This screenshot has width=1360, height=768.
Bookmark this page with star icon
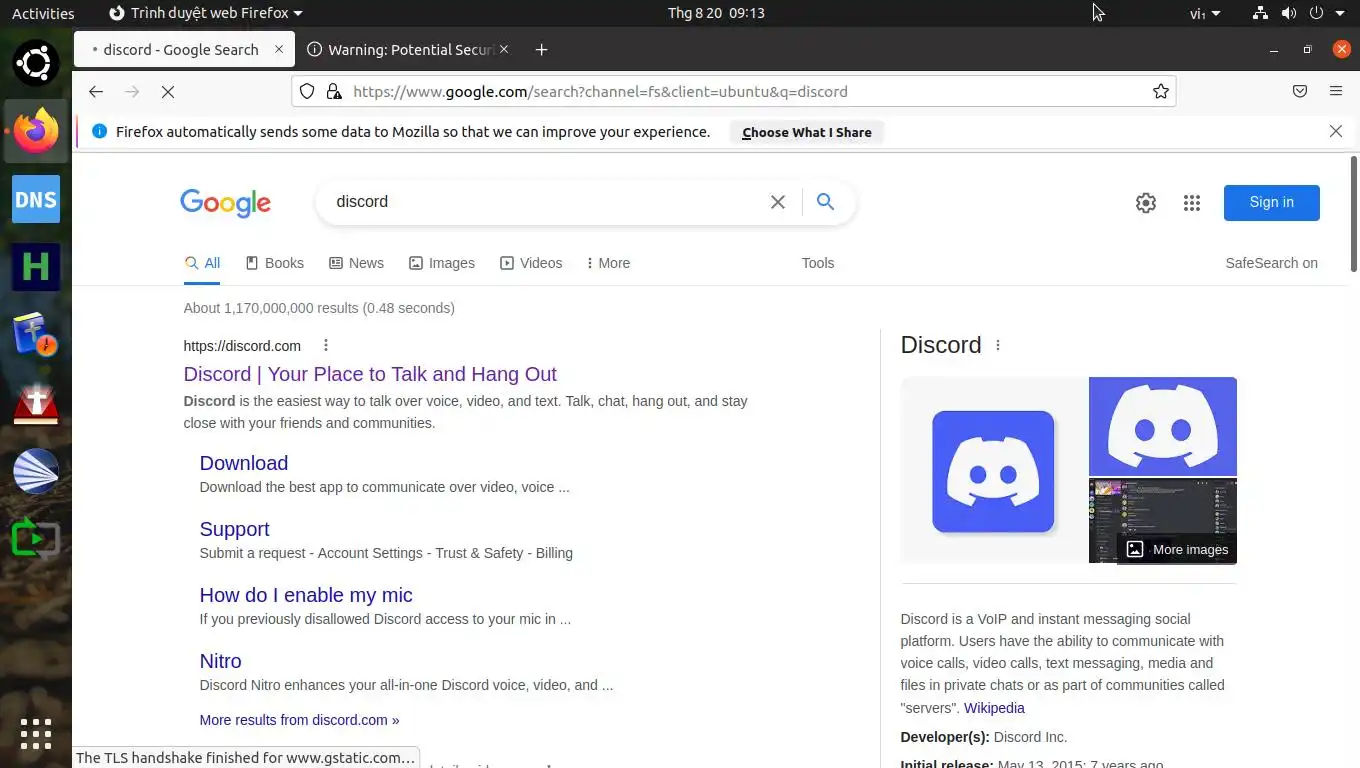[x=1161, y=91]
